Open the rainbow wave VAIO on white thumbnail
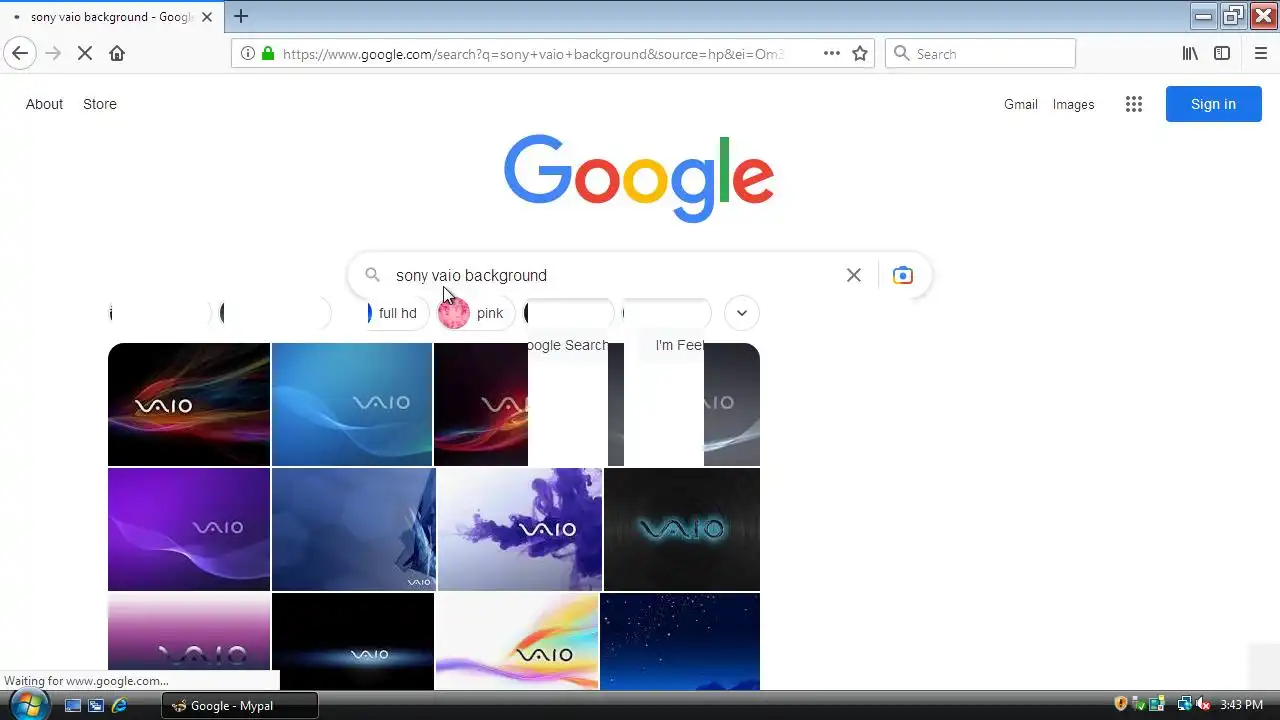 pos(517,641)
